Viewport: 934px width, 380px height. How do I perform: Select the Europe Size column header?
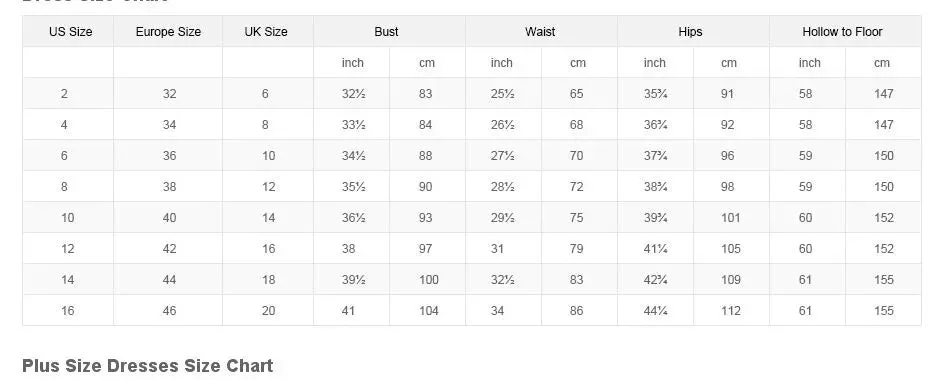pos(168,32)
